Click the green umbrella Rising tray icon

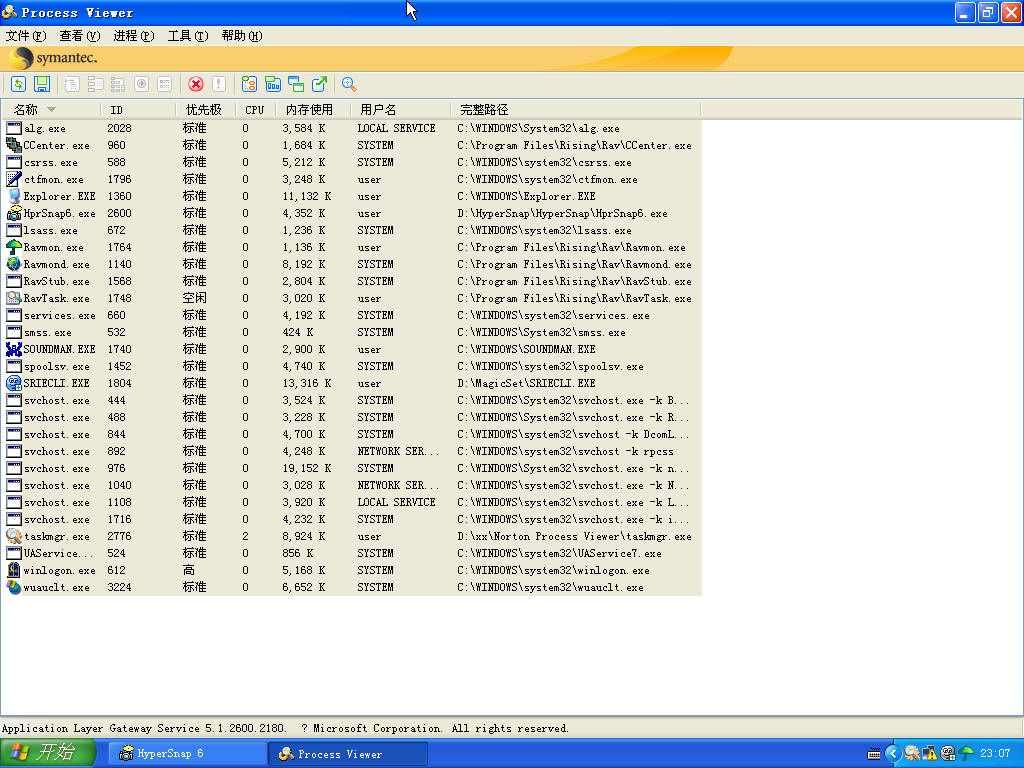click(966, 754)
